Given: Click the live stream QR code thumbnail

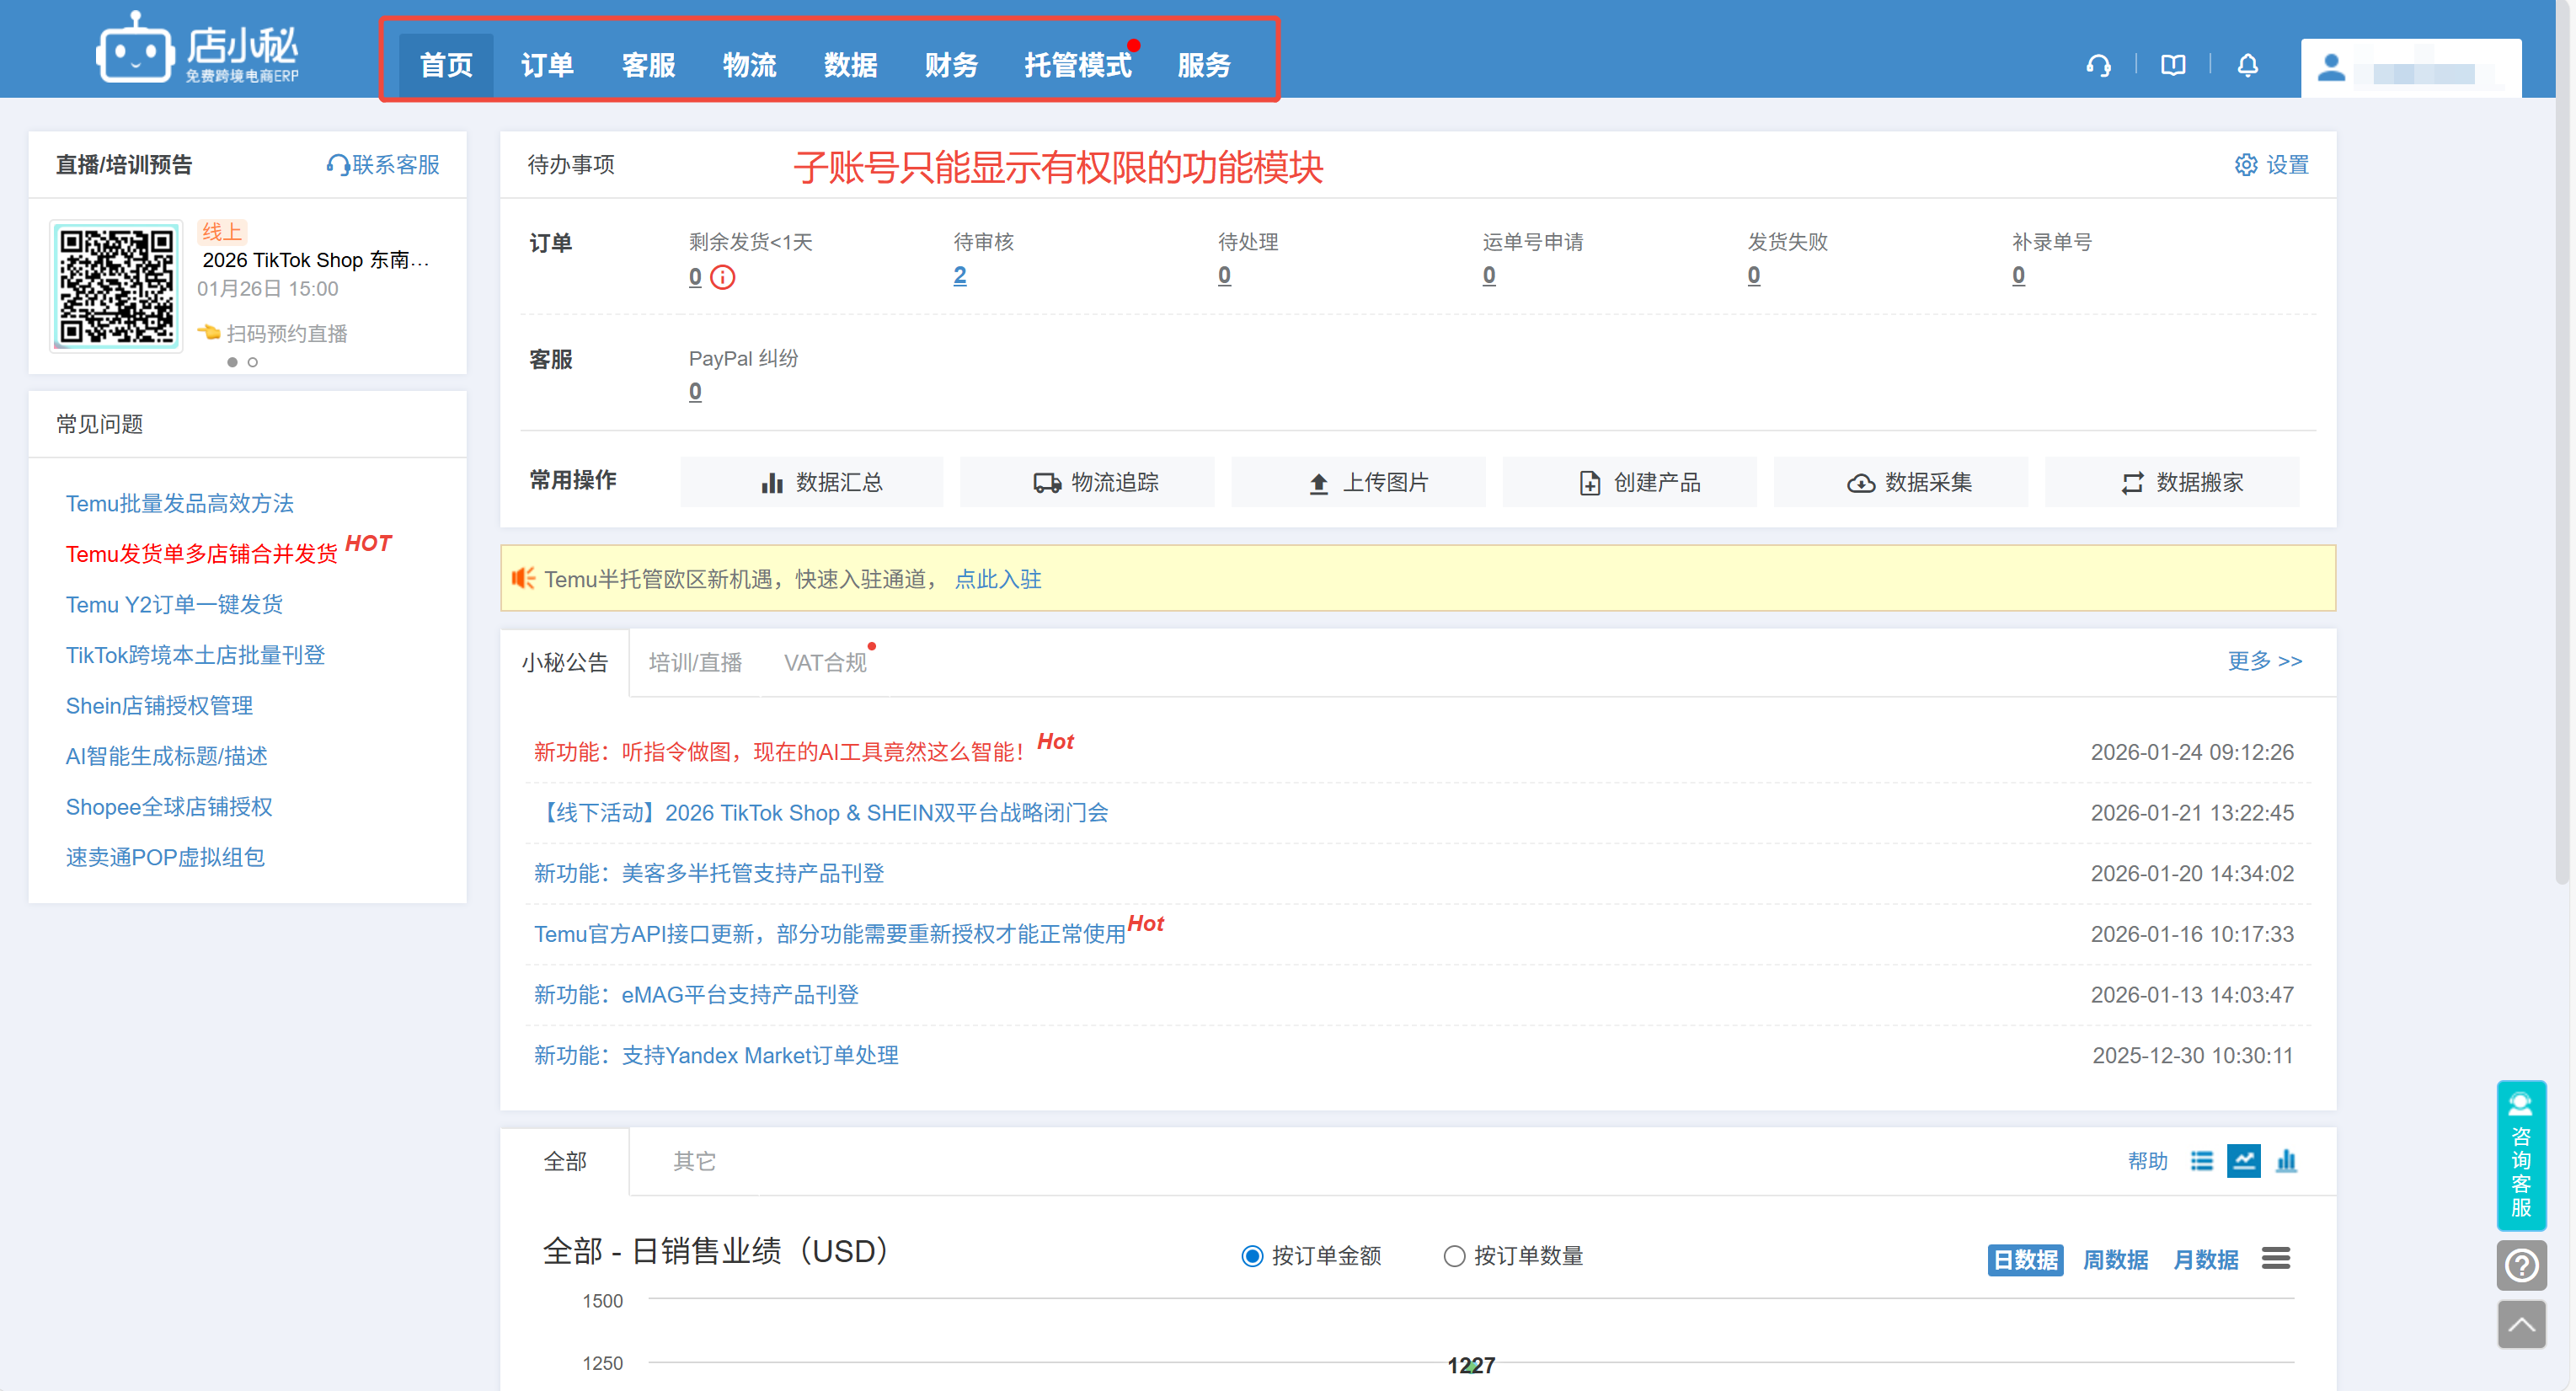Looking at the screenshot, I should click(116, 286).
